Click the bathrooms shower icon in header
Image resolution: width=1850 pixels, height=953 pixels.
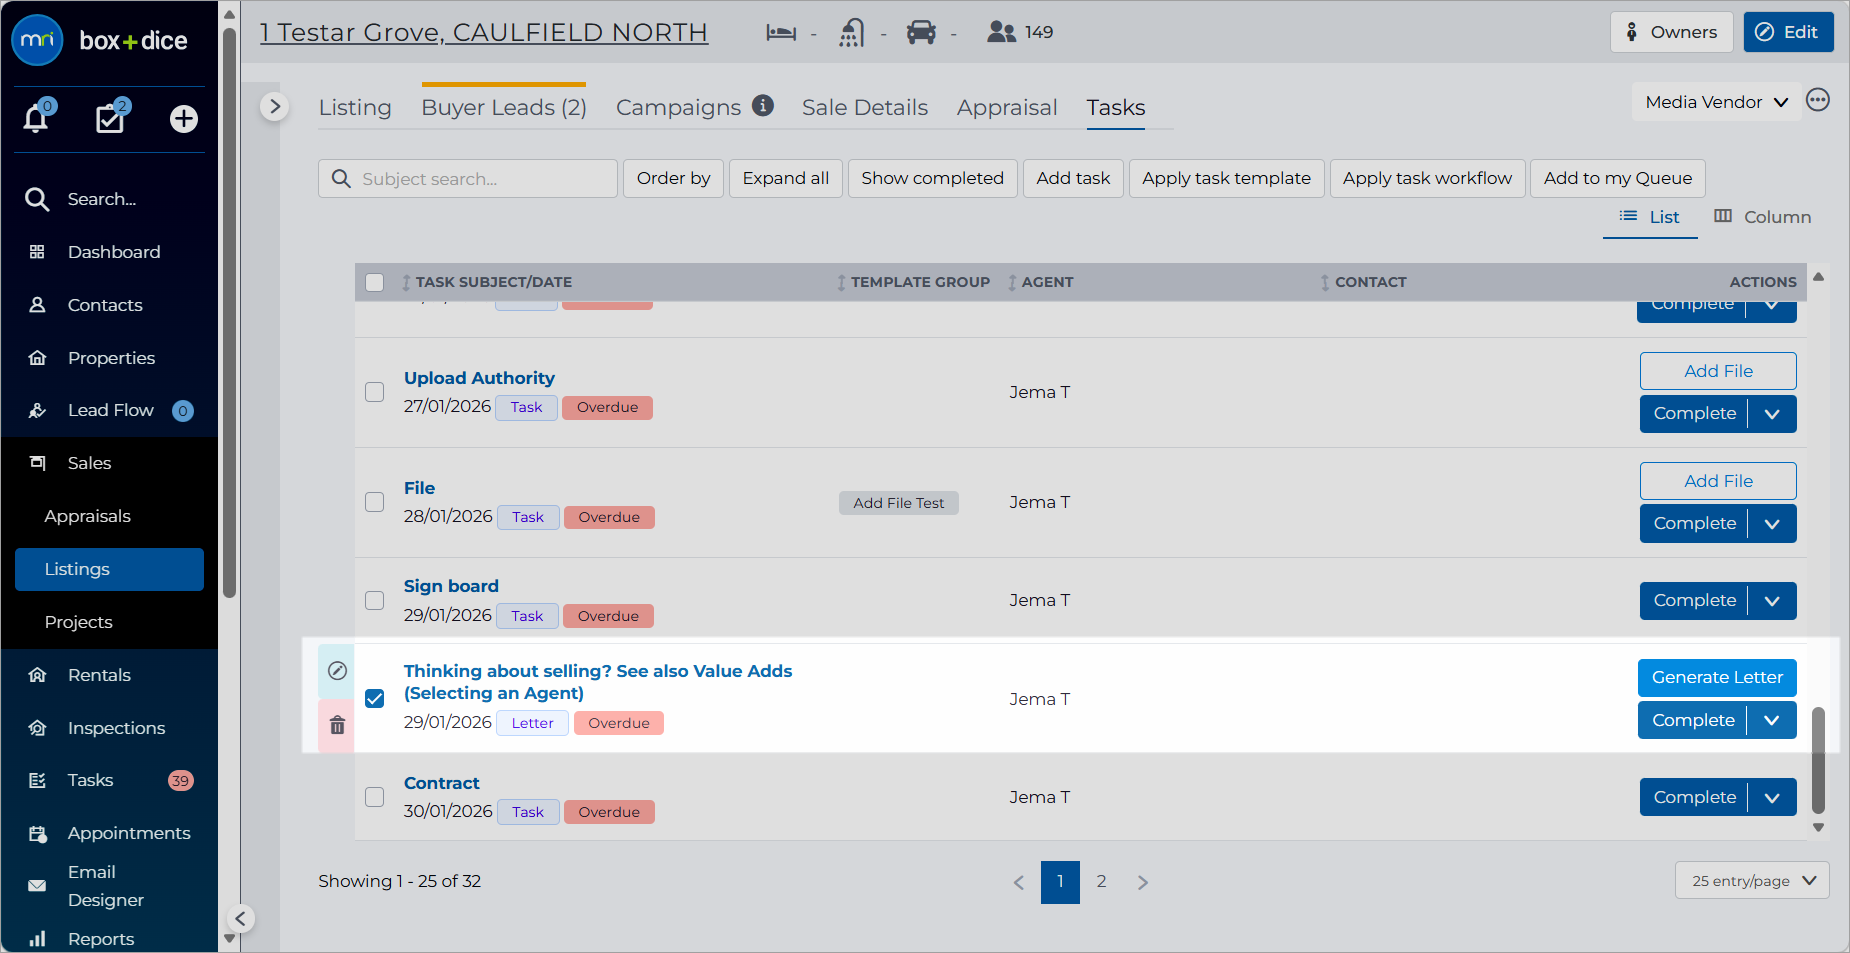point(851,33)
